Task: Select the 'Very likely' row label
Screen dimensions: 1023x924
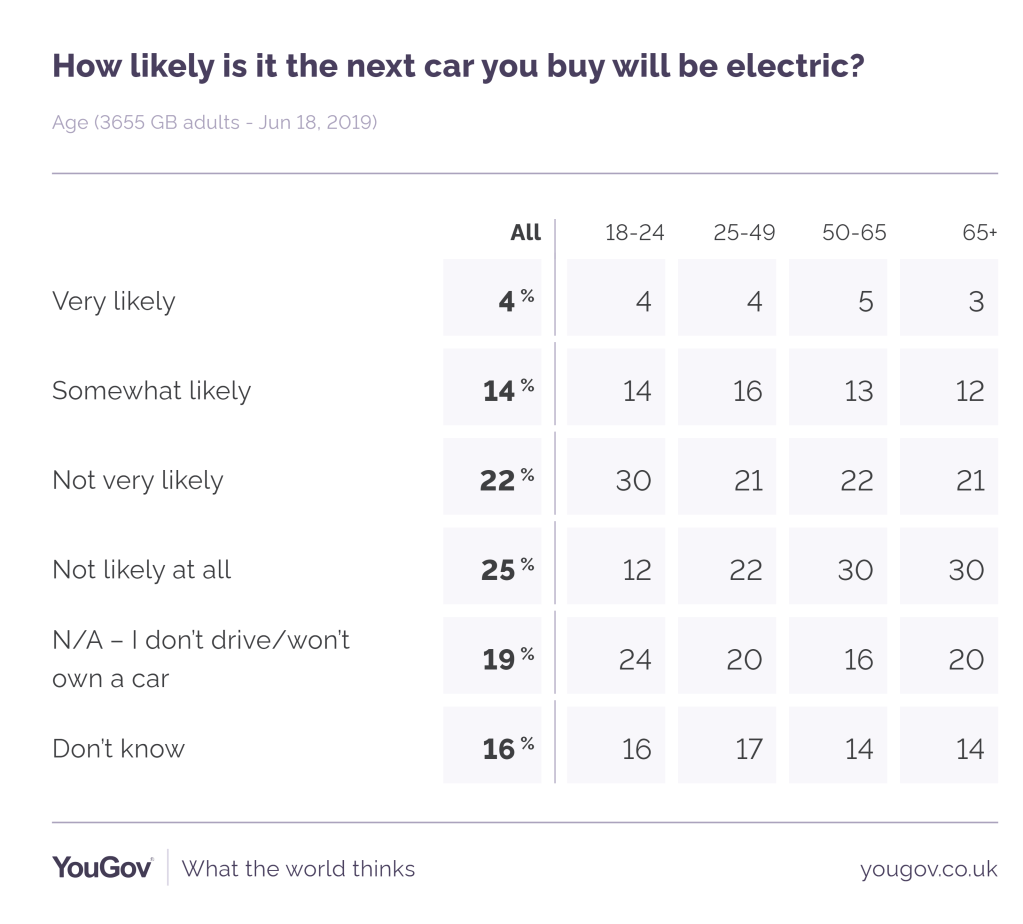Action: [x=114, y=301]
